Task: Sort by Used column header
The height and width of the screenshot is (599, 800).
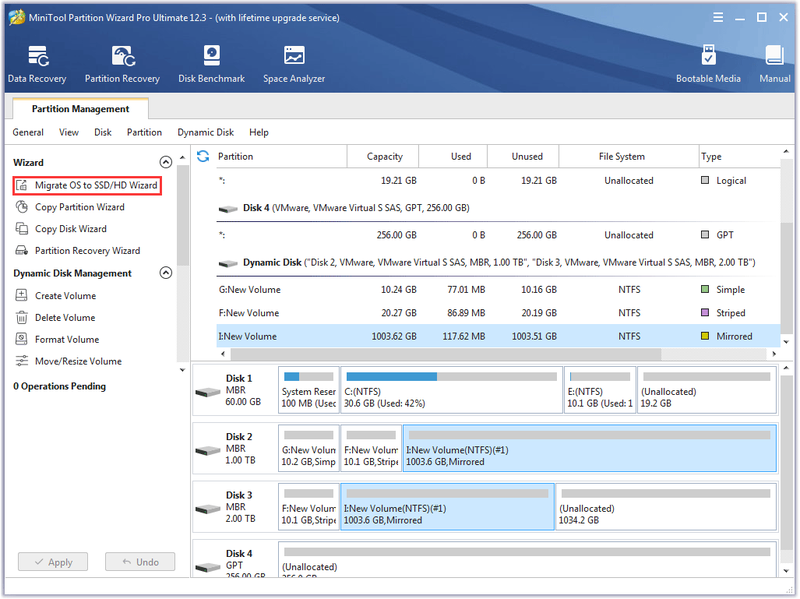Action: (x=453, y=156)
